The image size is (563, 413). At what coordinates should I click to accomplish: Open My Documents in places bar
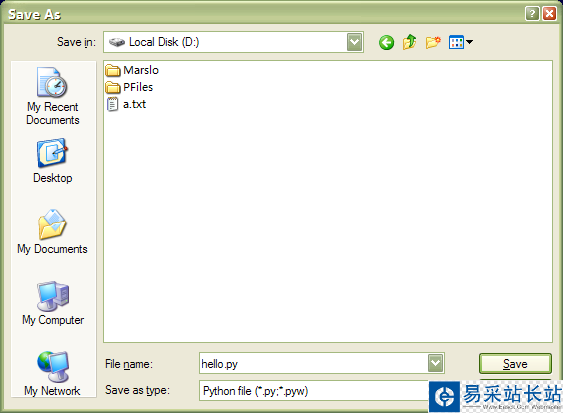(53, 232)
